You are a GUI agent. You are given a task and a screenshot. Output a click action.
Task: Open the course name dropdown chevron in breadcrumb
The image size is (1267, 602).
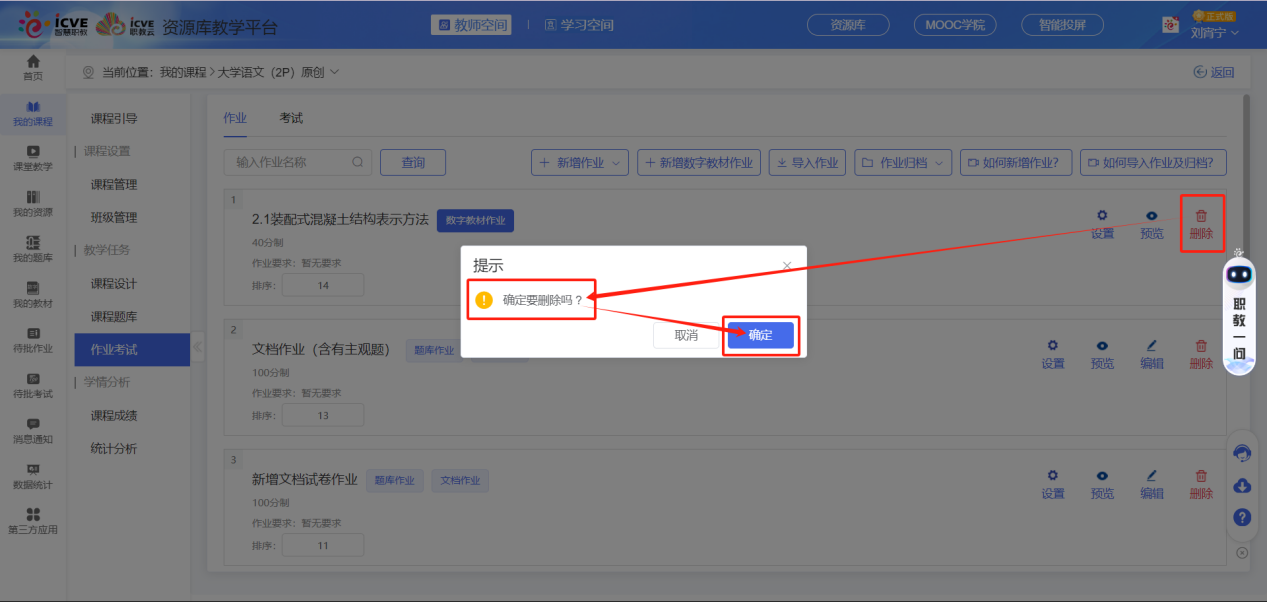click(x=335, y=72)
